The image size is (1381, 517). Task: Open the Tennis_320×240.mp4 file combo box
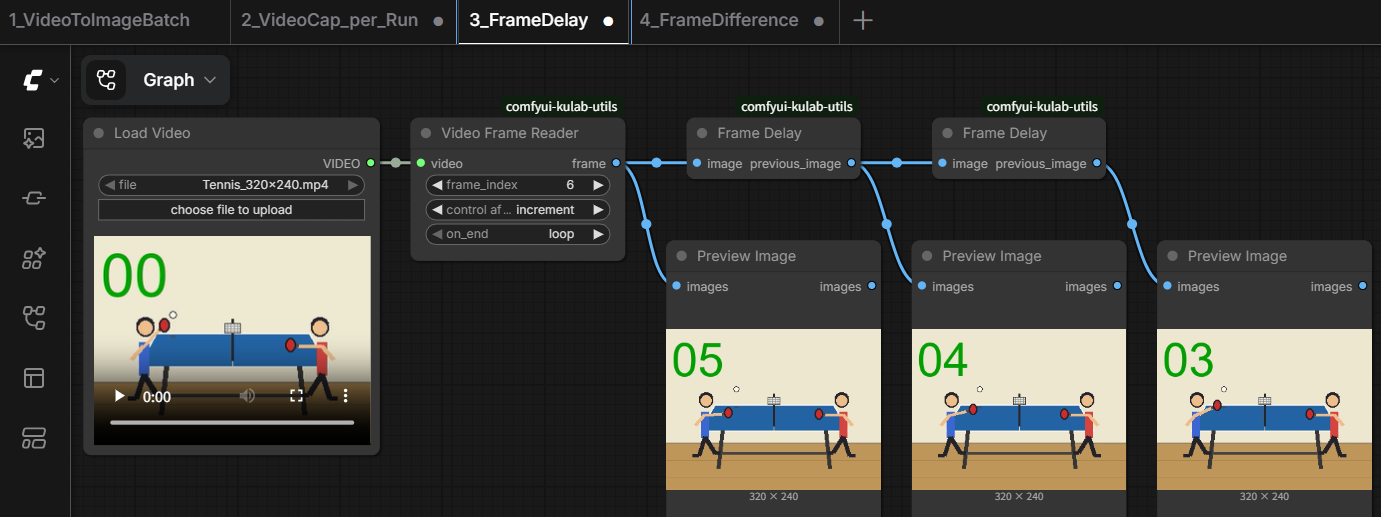(231, 185)
